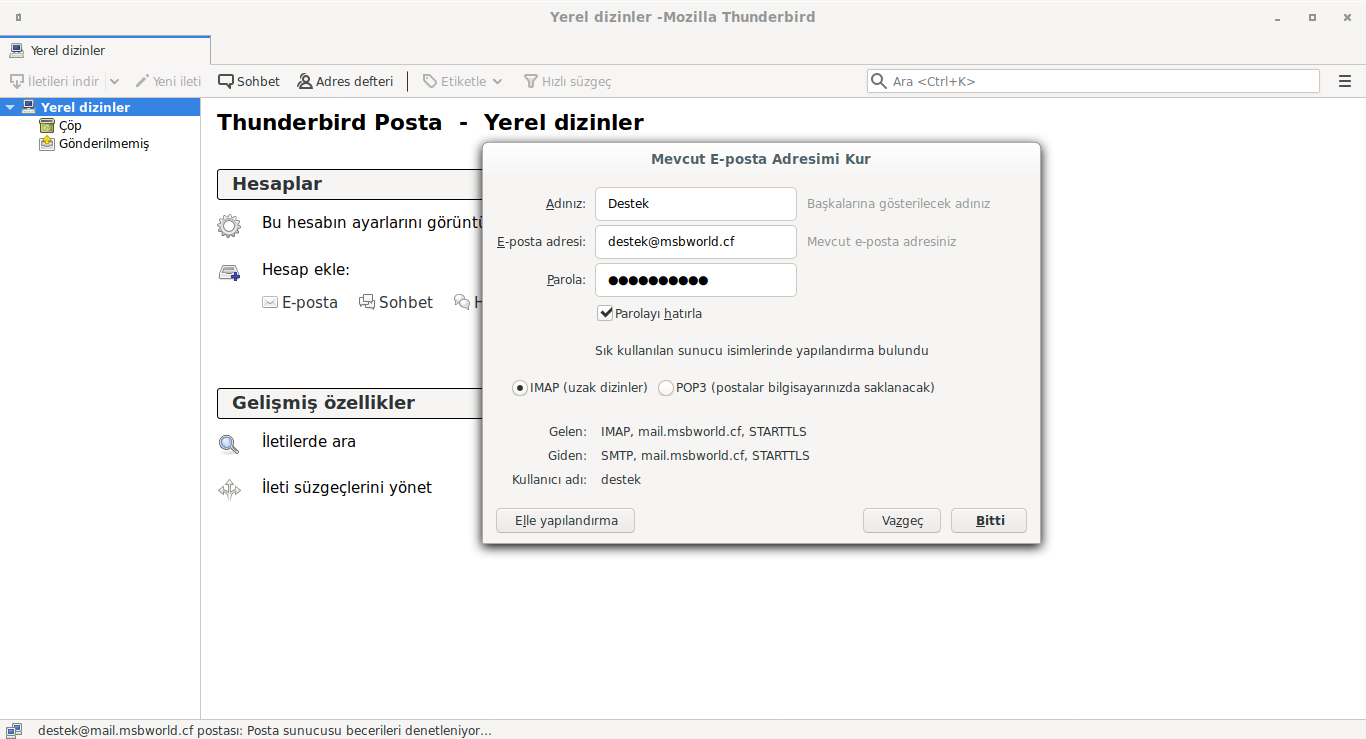Click the Hesaplar section header
The height and width of the screenshot is (739, 1366).
(x=277, y=184)
